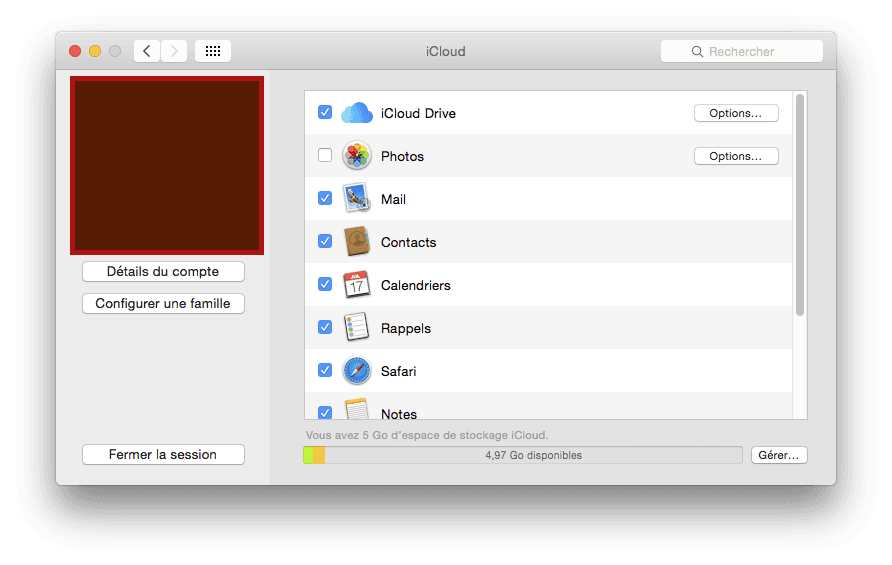
Task: Click the iCloud Drive label
Action: 418,113
